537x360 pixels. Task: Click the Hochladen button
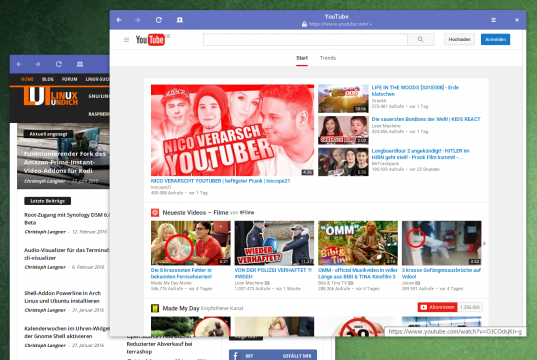[x=460, y=39]
